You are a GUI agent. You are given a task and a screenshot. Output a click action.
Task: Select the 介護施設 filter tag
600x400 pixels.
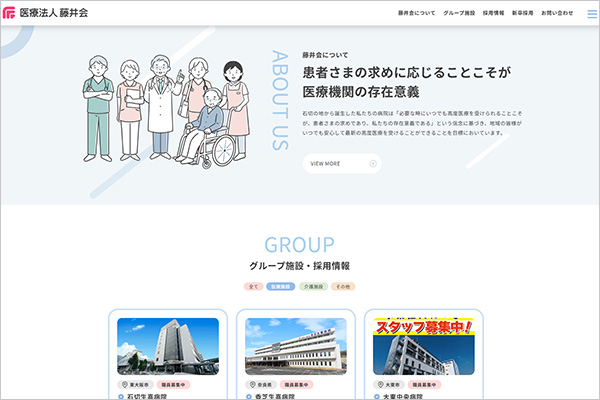click(313, 287)
